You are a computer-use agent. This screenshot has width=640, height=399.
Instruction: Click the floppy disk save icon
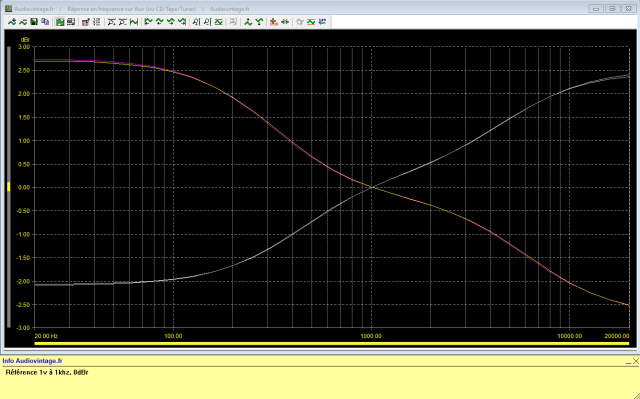click(x=34, y=22)
